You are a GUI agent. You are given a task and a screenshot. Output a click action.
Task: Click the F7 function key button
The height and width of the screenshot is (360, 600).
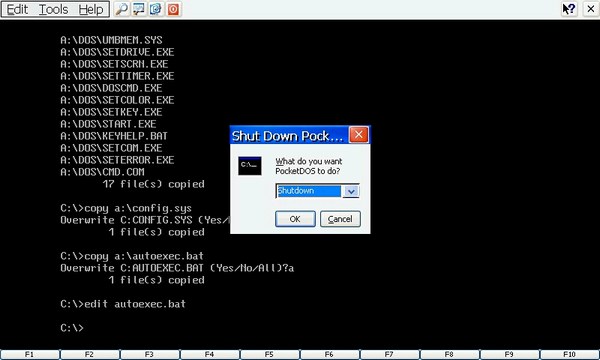389,355
